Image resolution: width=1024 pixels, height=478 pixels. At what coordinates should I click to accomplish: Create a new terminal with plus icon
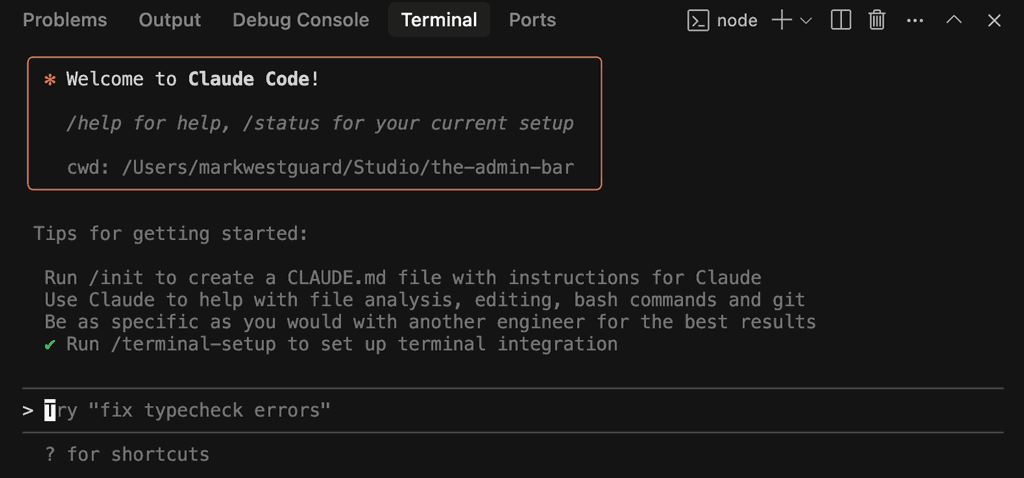(x=781, y=21)
